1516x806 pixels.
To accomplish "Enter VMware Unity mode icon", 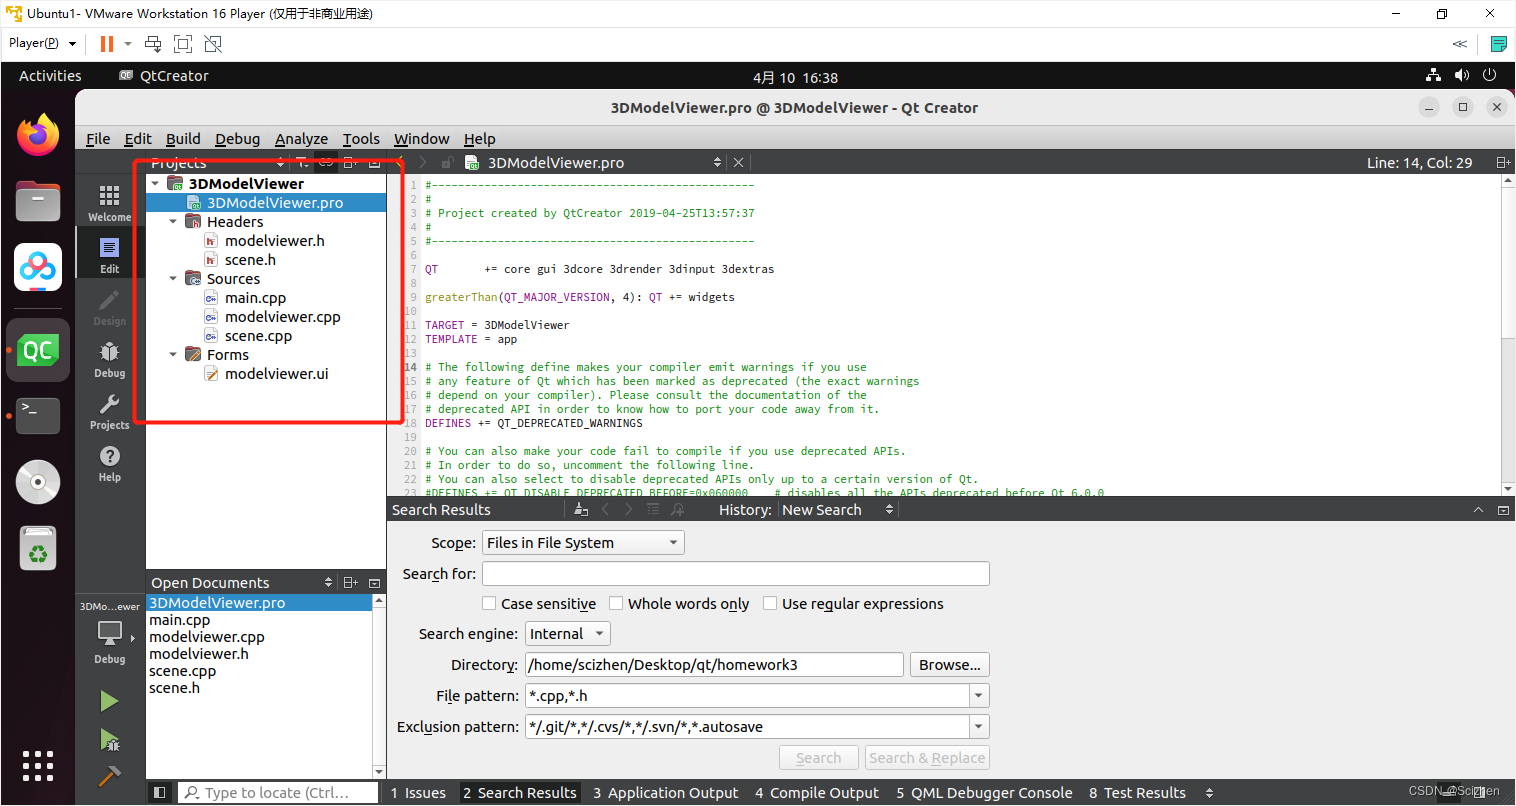I will point(213,44).
